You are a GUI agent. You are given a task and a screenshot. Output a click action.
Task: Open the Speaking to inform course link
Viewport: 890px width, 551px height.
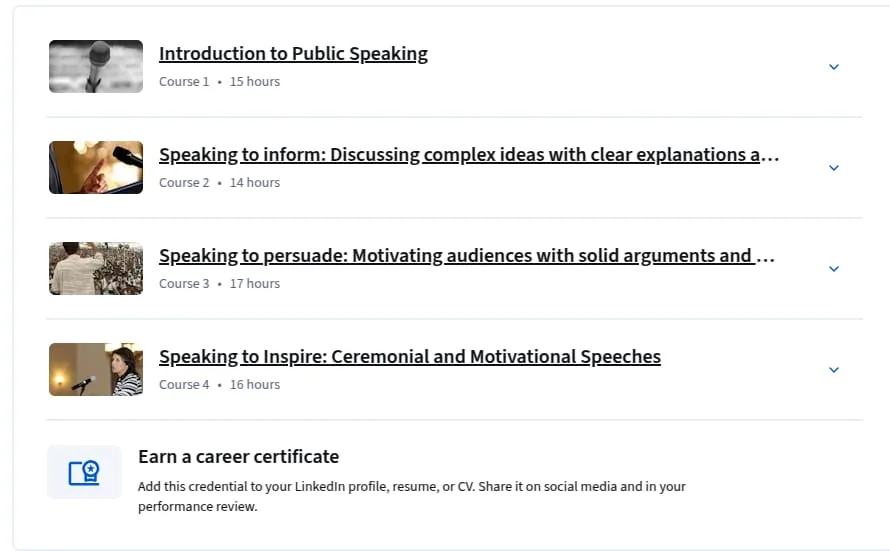click(469, 155)
